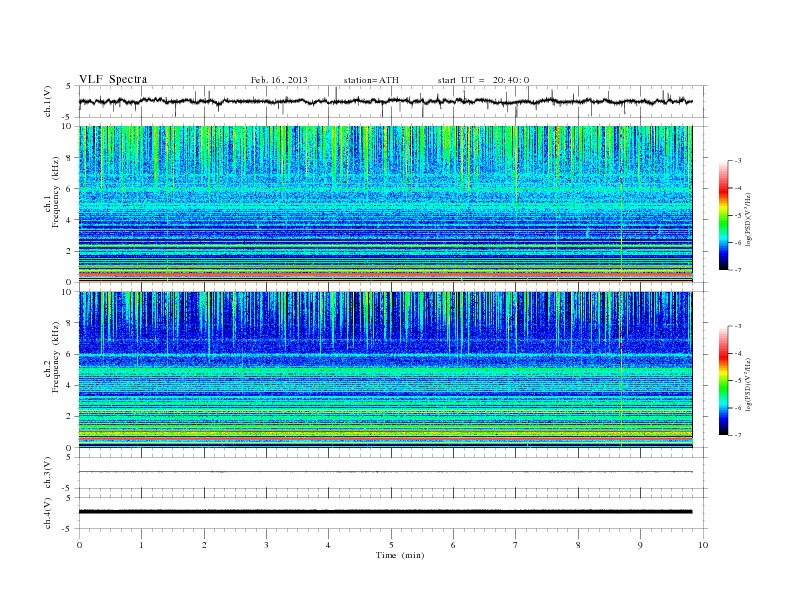The width and height of the screenshot is (792, 612).
Task: Click the time axis tick label "3"
Action: [266, 545]
